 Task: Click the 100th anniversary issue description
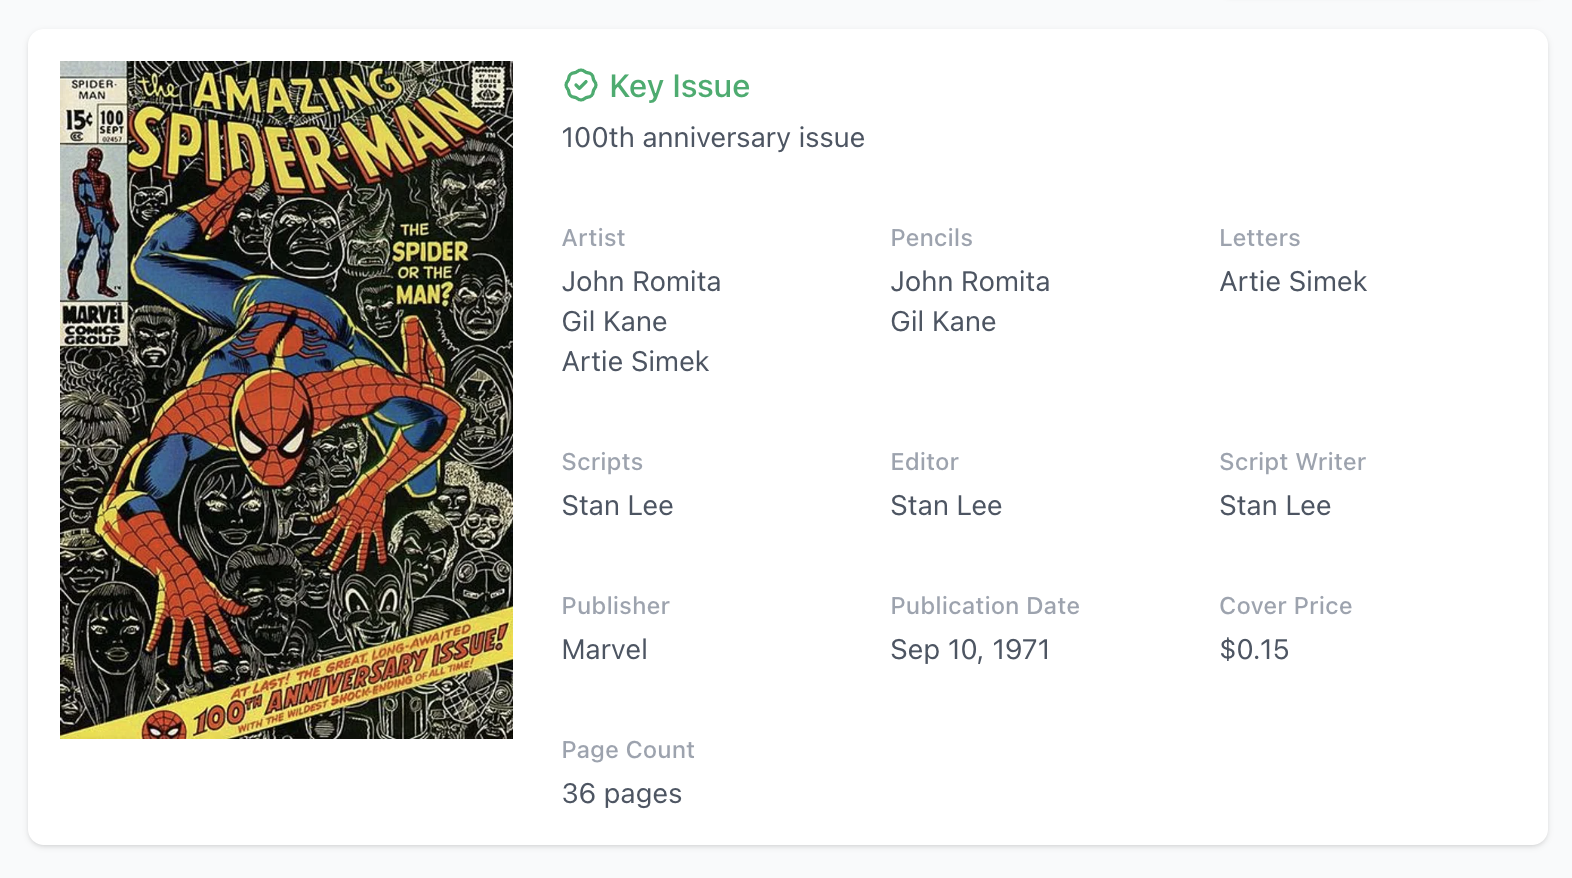point(713,138)
